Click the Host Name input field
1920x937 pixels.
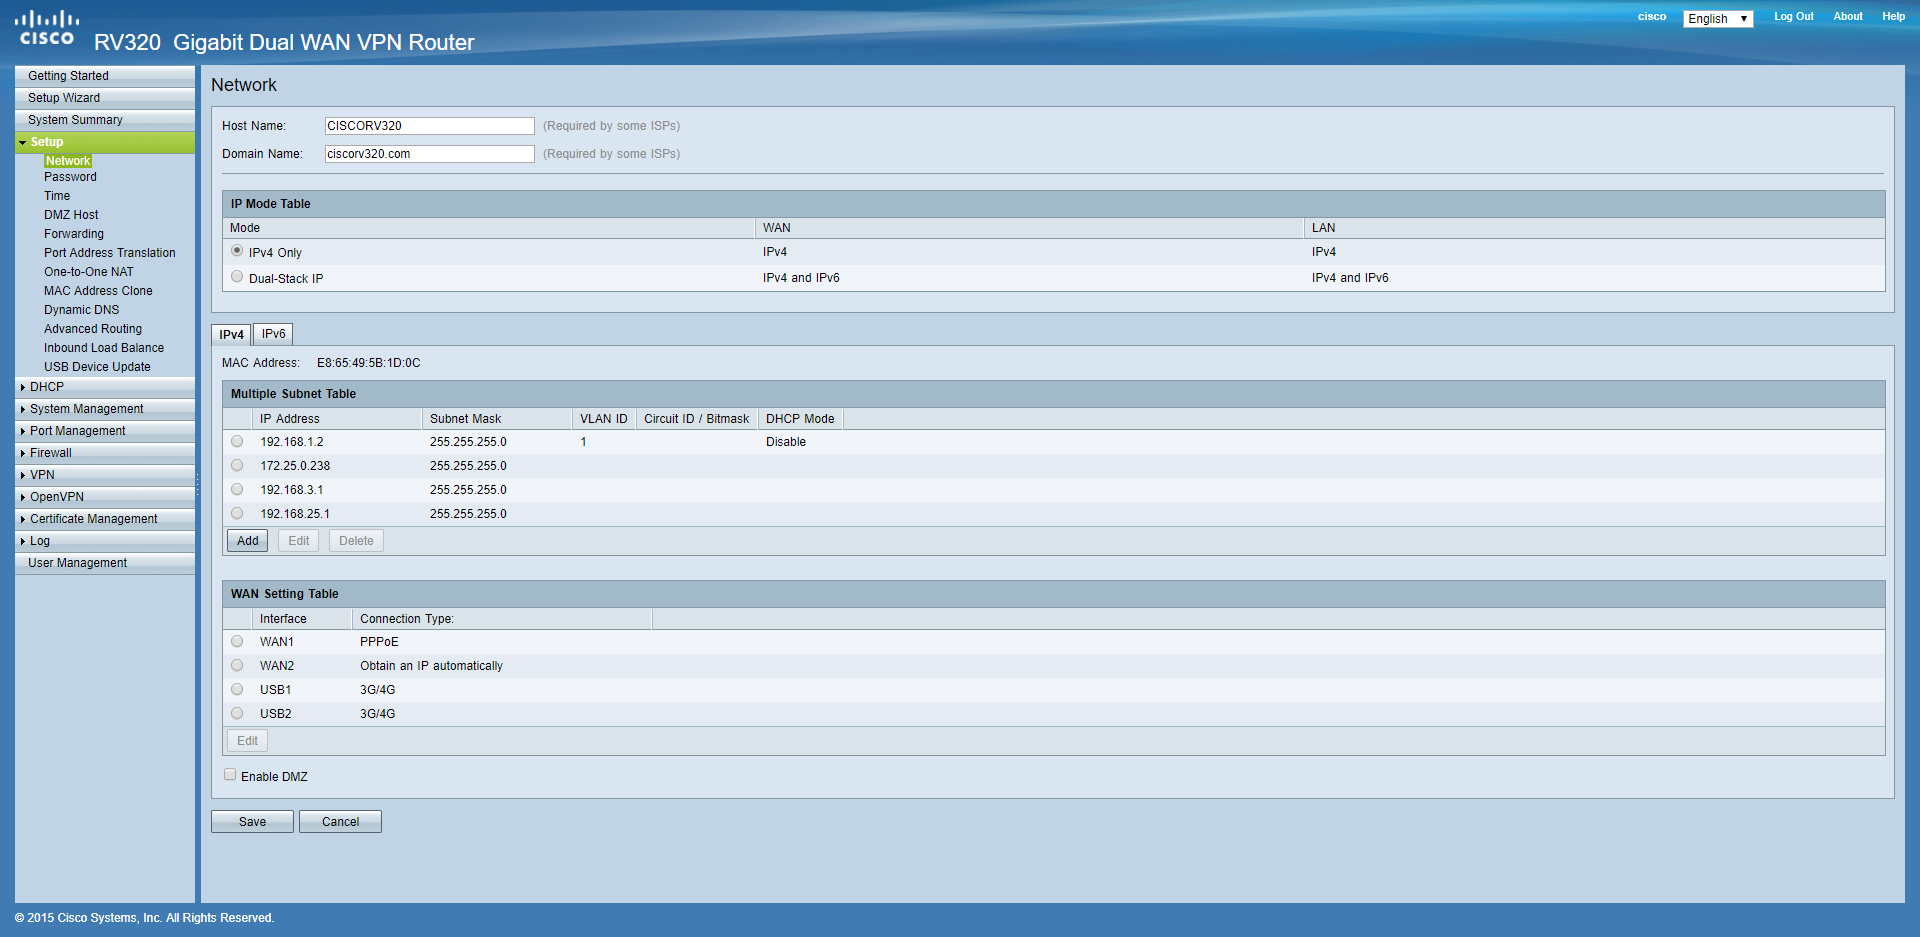[x=429, y=125]
